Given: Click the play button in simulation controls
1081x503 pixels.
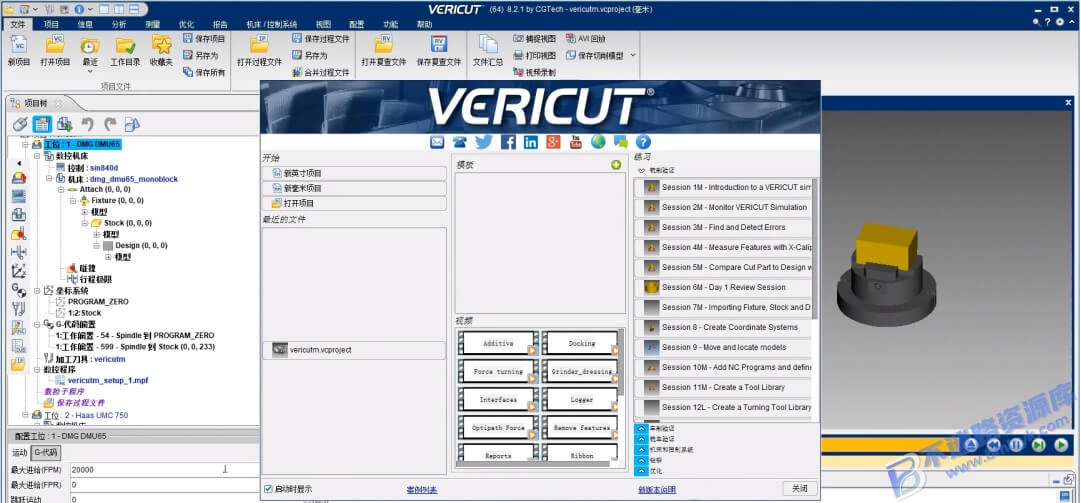Looking at the screenshot, I should tap(1061, 444).
